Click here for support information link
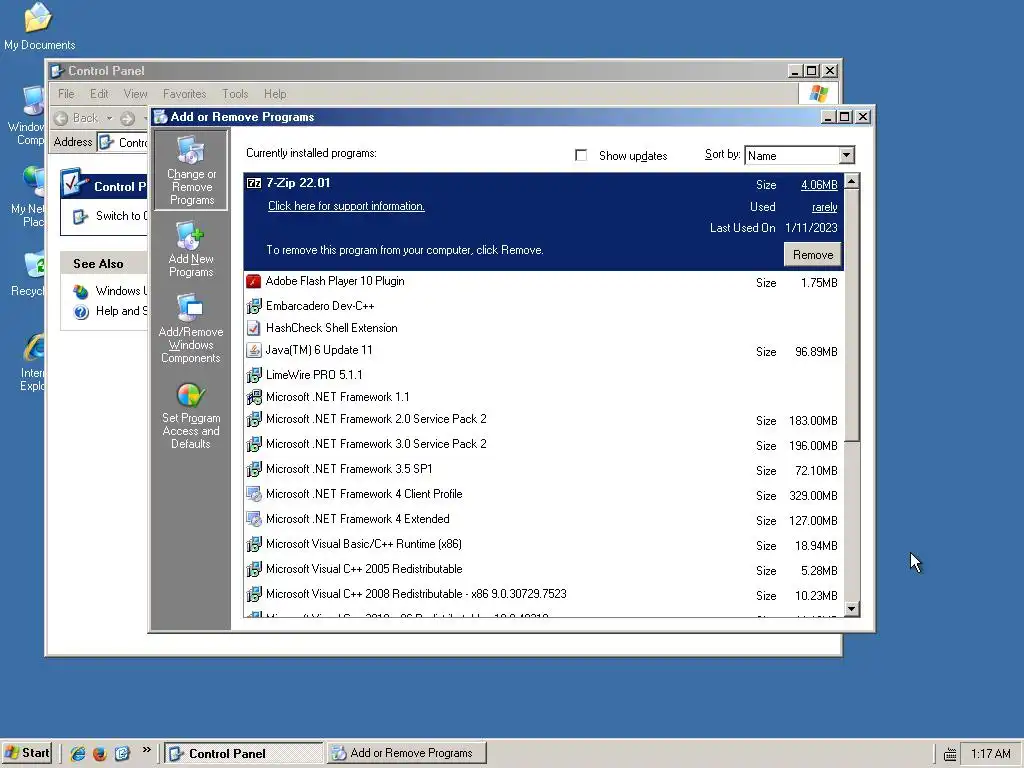The width and height of the screenshot is (1024, 768). point(346,206)
